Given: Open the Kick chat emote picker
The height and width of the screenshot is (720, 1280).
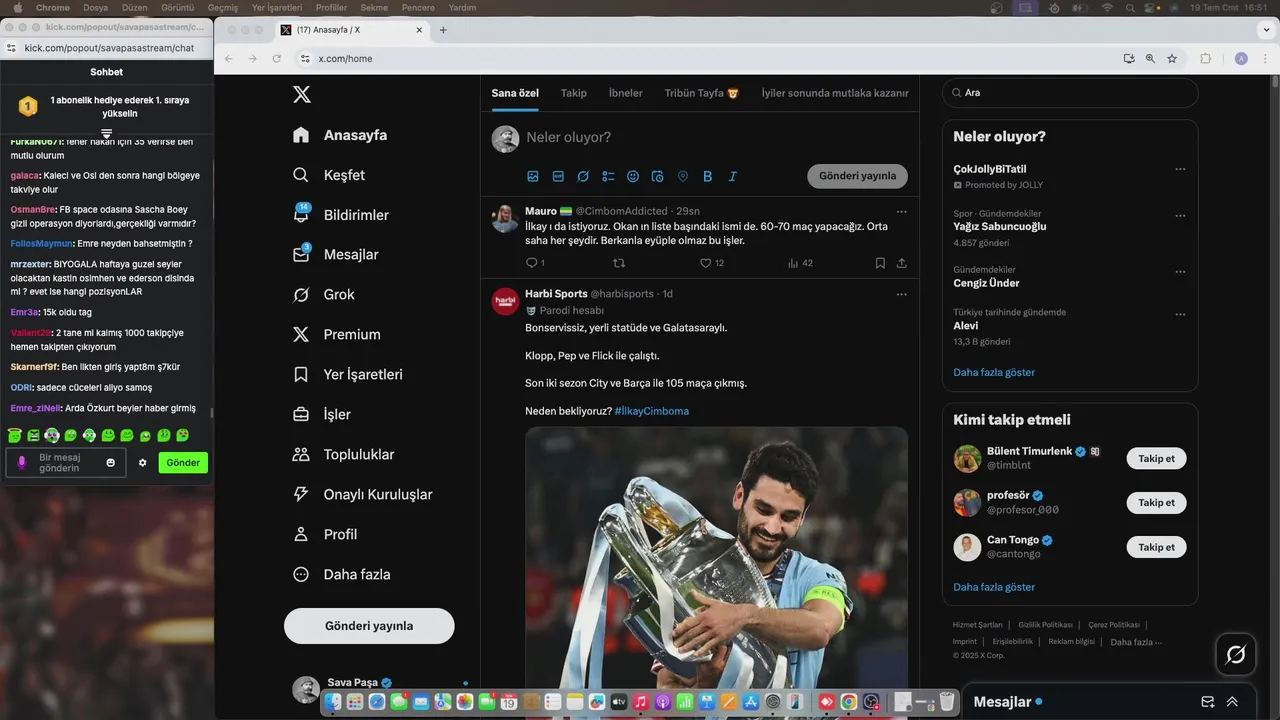Looking at the screenshot, I should (111, 463).
